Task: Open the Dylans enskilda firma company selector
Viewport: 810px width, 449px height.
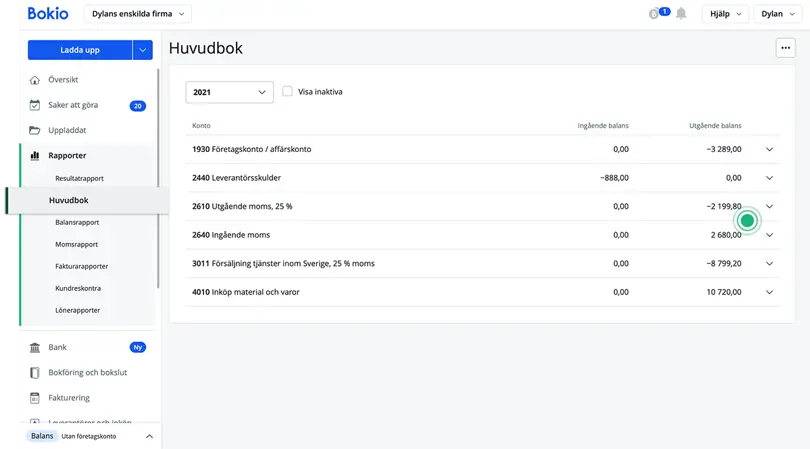Action: [x=138, y=14]
